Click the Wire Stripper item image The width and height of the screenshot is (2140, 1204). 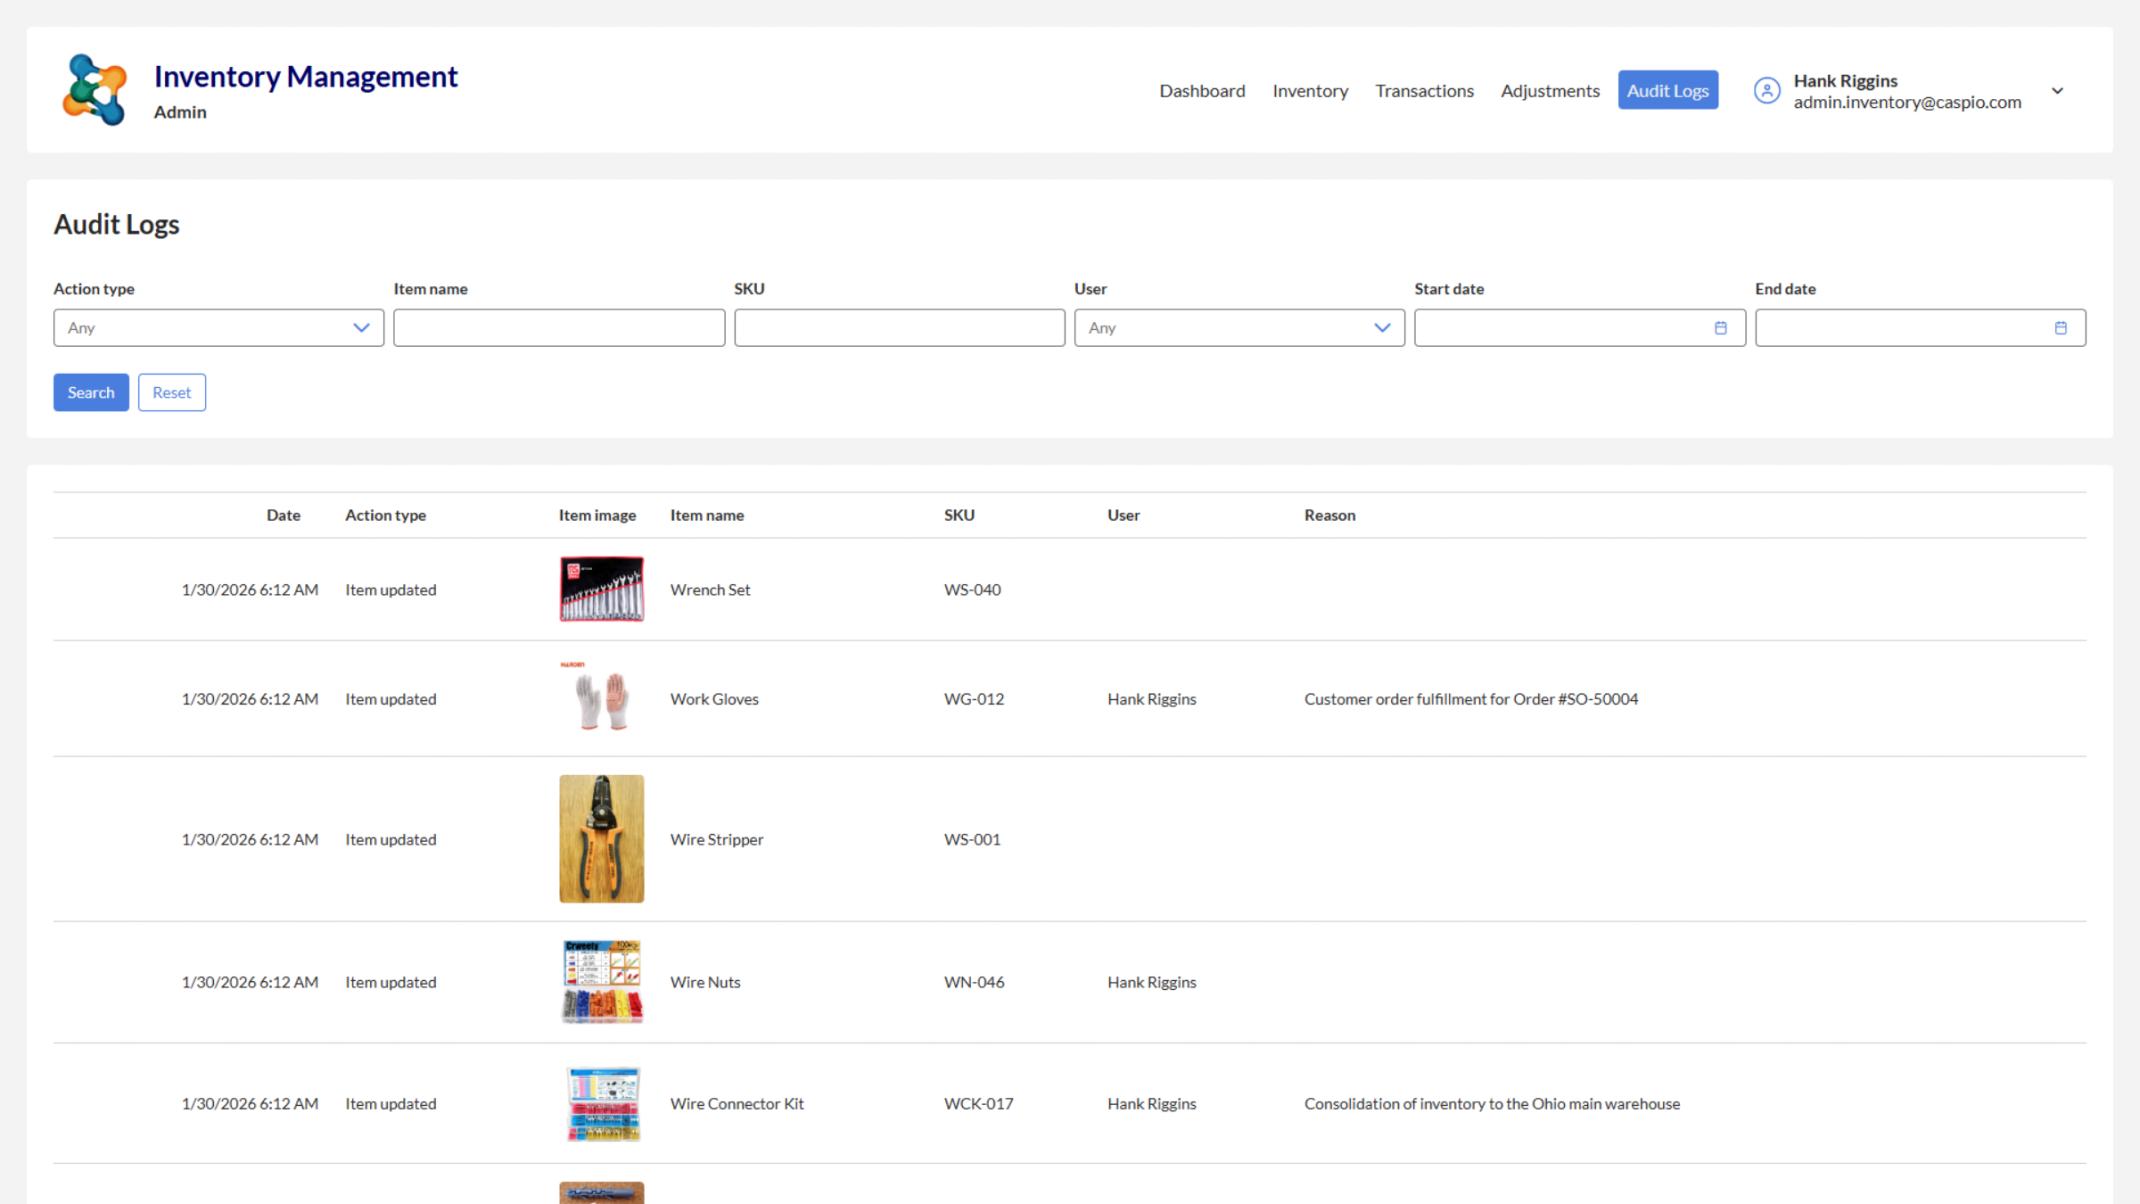[601, 839]
